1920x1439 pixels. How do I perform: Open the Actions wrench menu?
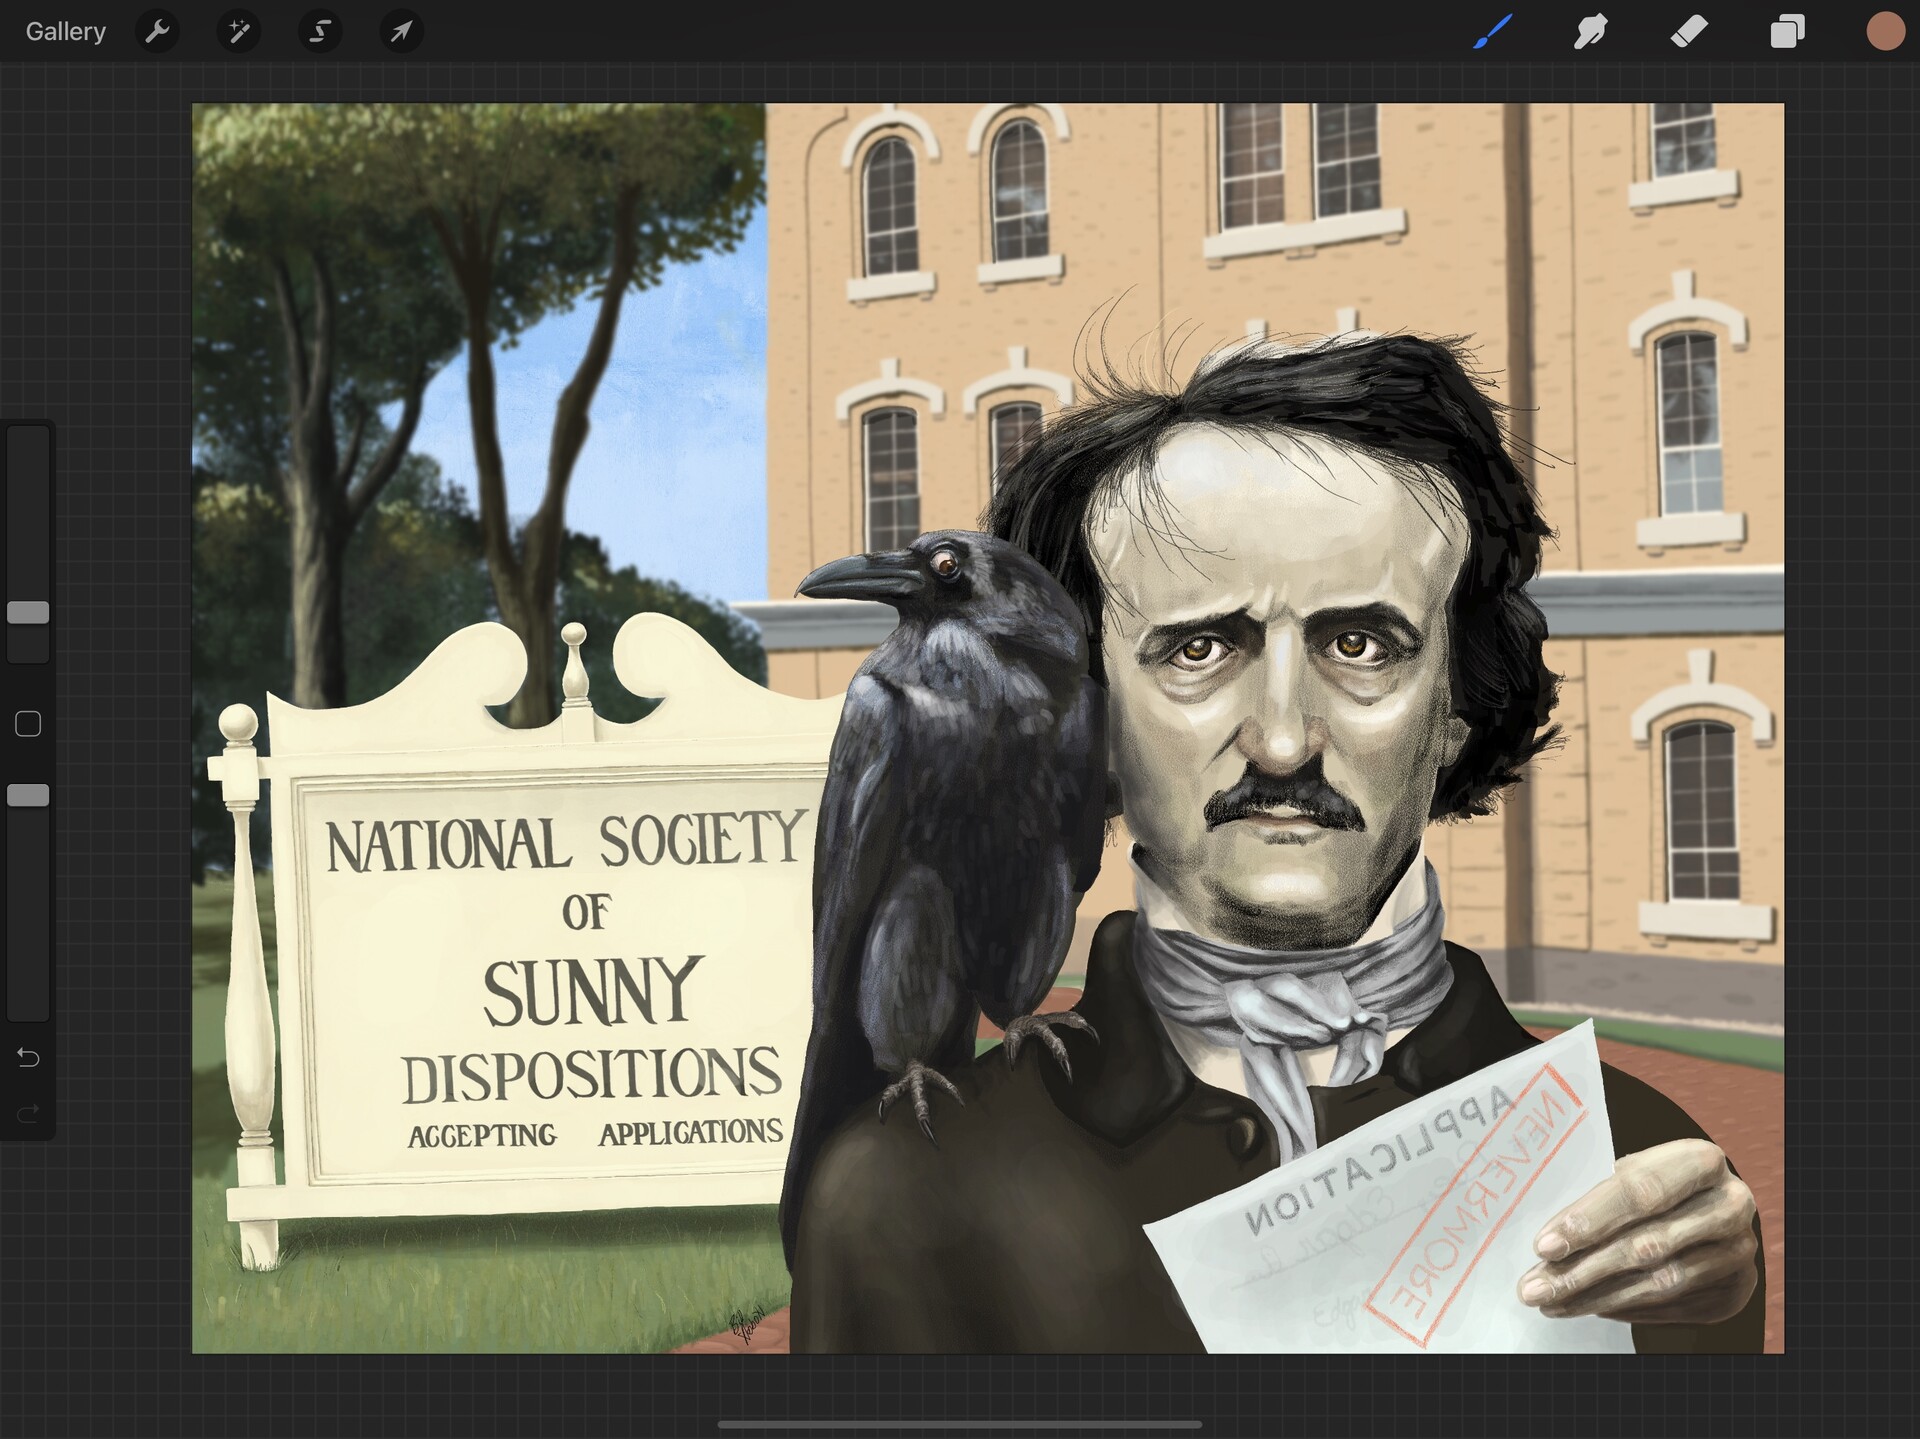click(x=157, y=32)
